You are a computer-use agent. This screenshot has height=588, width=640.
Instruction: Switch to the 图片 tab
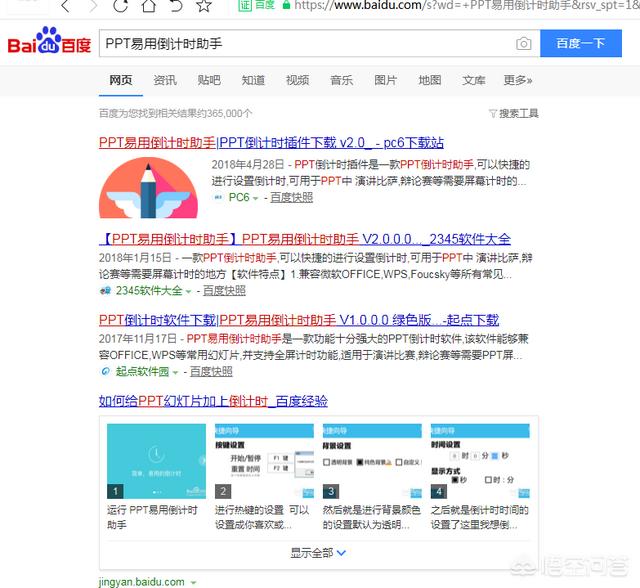[385, 80]
